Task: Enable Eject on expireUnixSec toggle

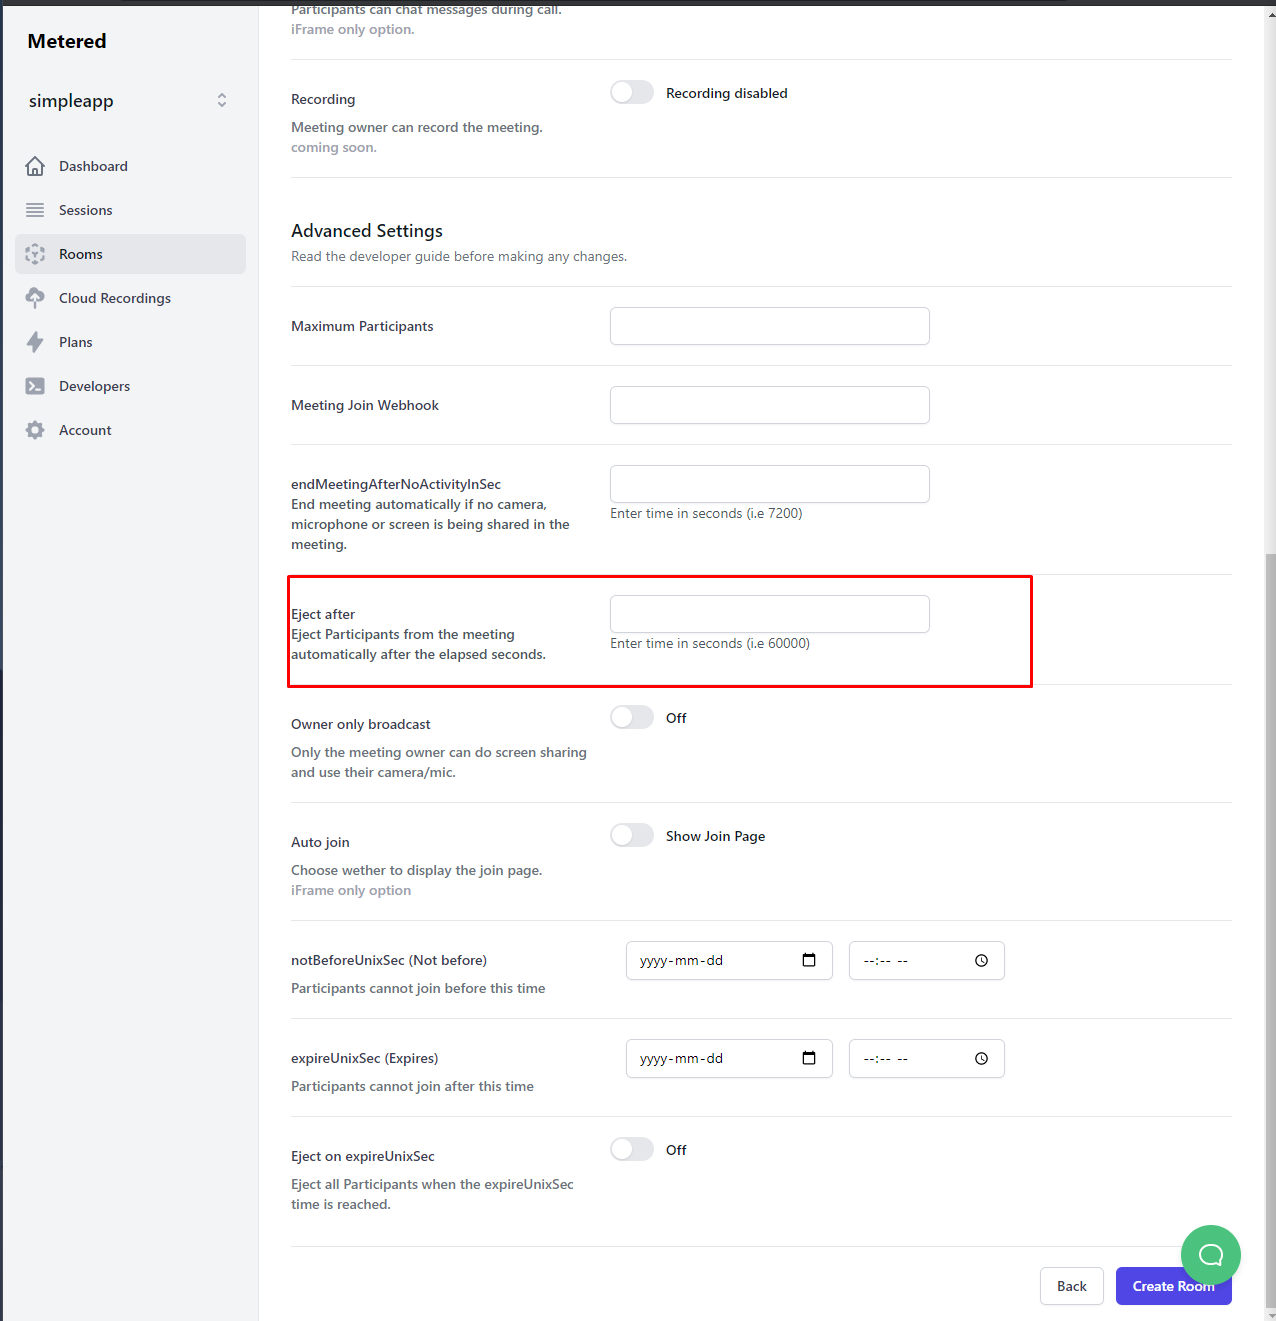Action: pyautogui.click(x=632, y=1149)
